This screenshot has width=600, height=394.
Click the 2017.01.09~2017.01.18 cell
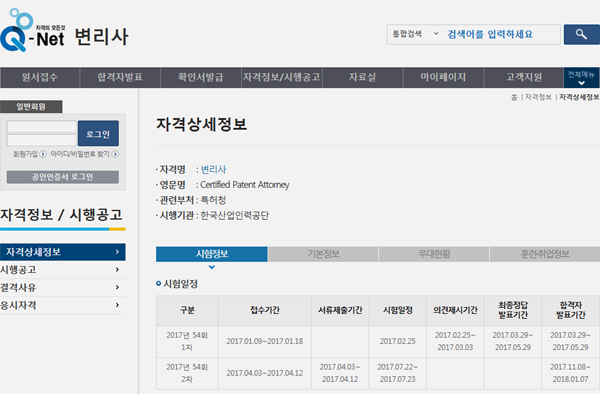pos(265,341)
